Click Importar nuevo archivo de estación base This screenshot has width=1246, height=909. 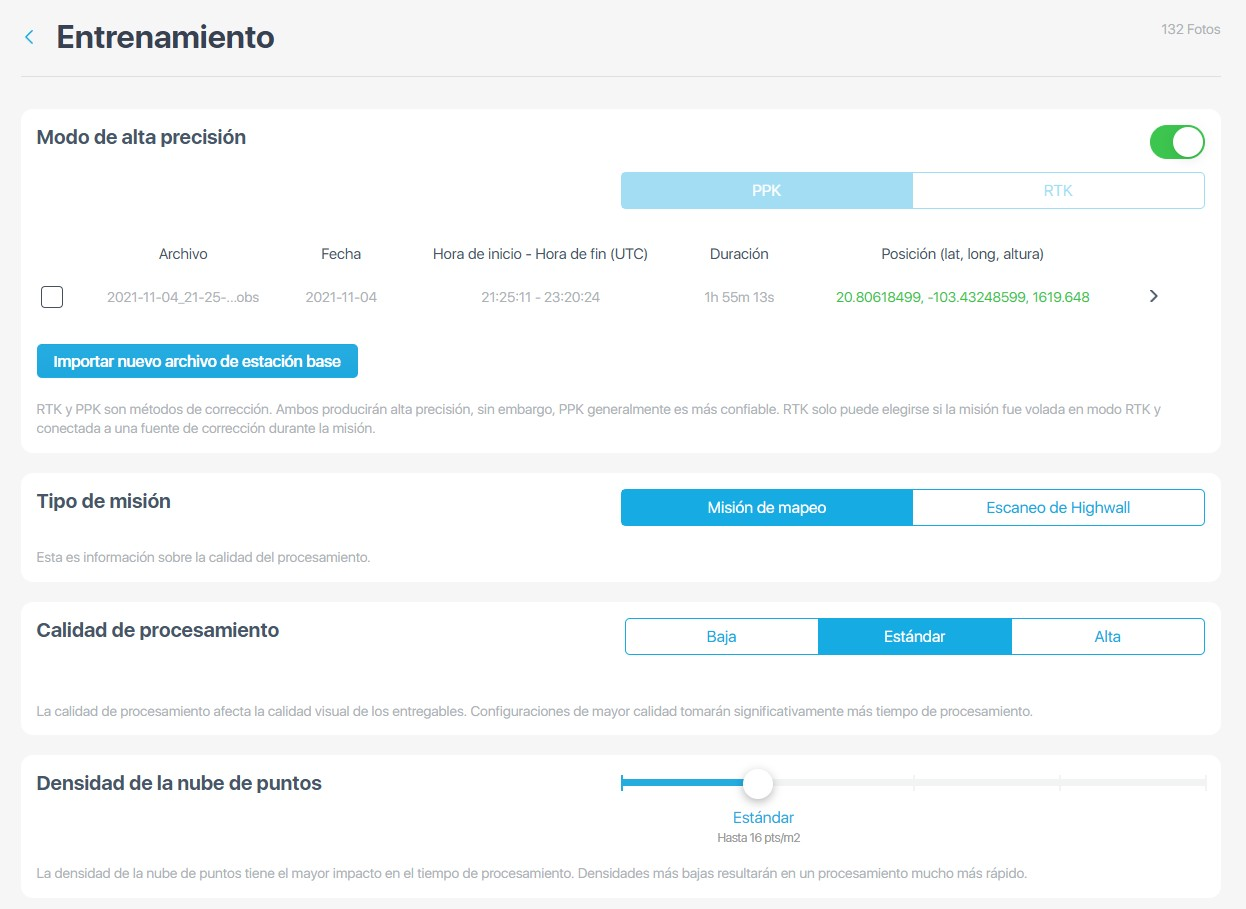197,361
